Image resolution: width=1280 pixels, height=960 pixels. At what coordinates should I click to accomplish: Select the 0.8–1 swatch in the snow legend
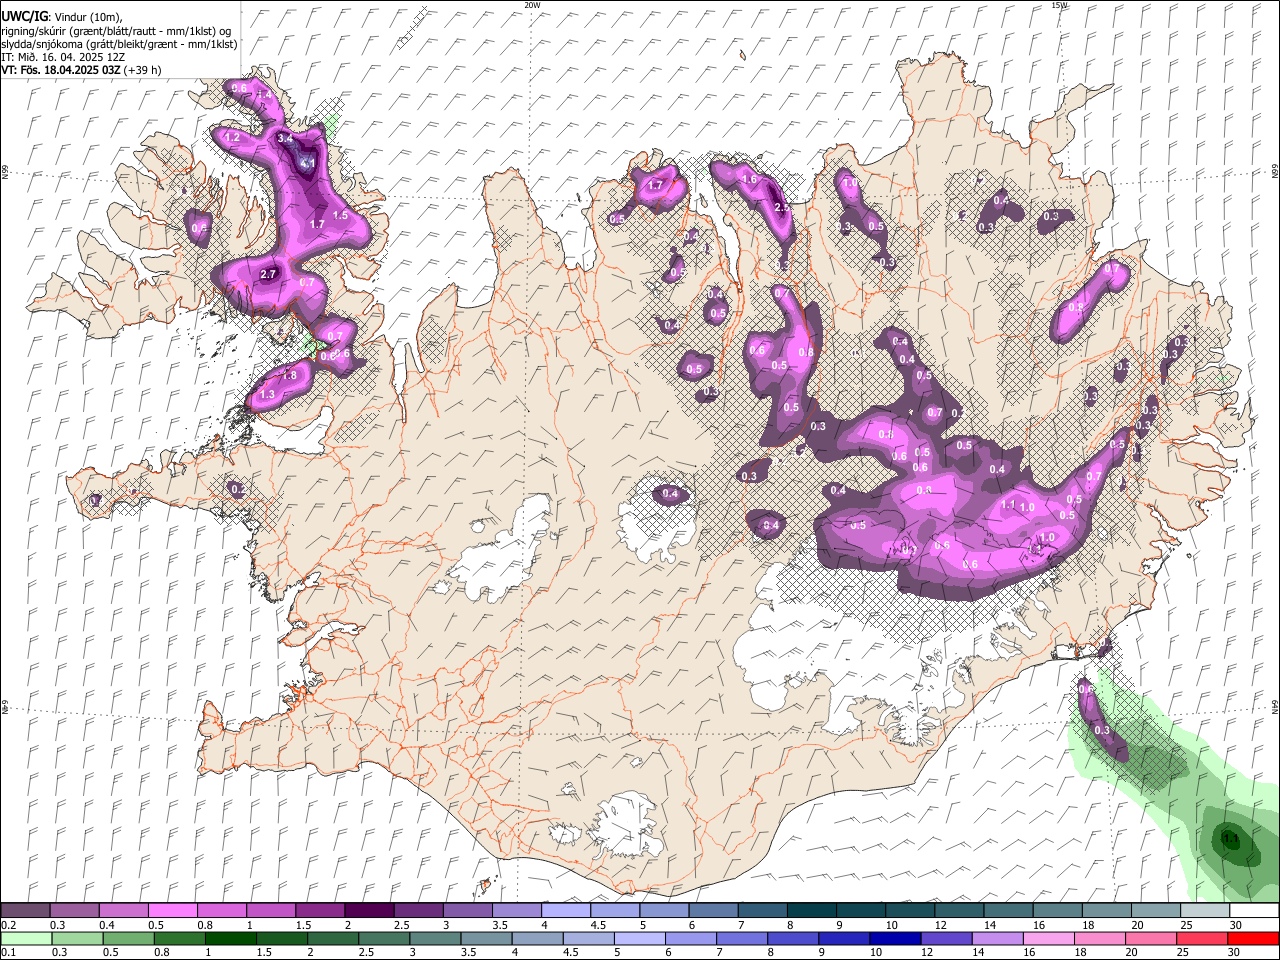point(222,911)
